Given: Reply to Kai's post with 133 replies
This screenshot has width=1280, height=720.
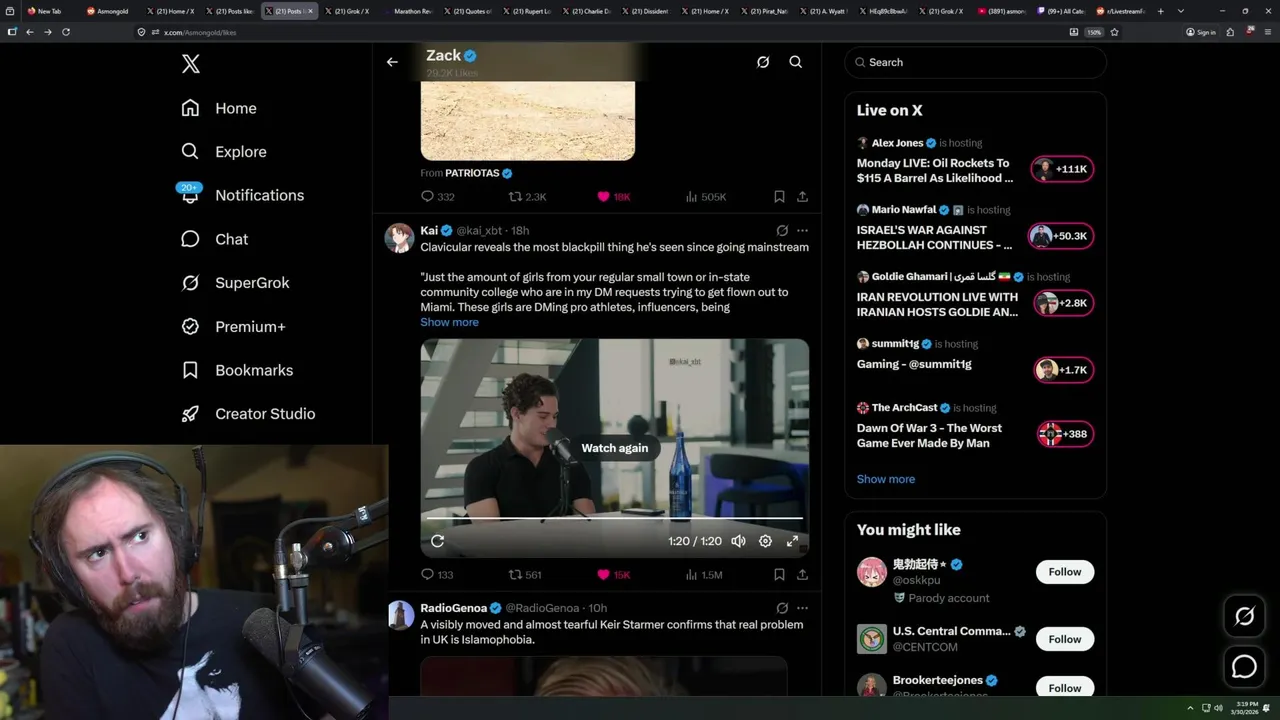Looking at the screenshot, I should pyautogui.click(x=437, y=575).
